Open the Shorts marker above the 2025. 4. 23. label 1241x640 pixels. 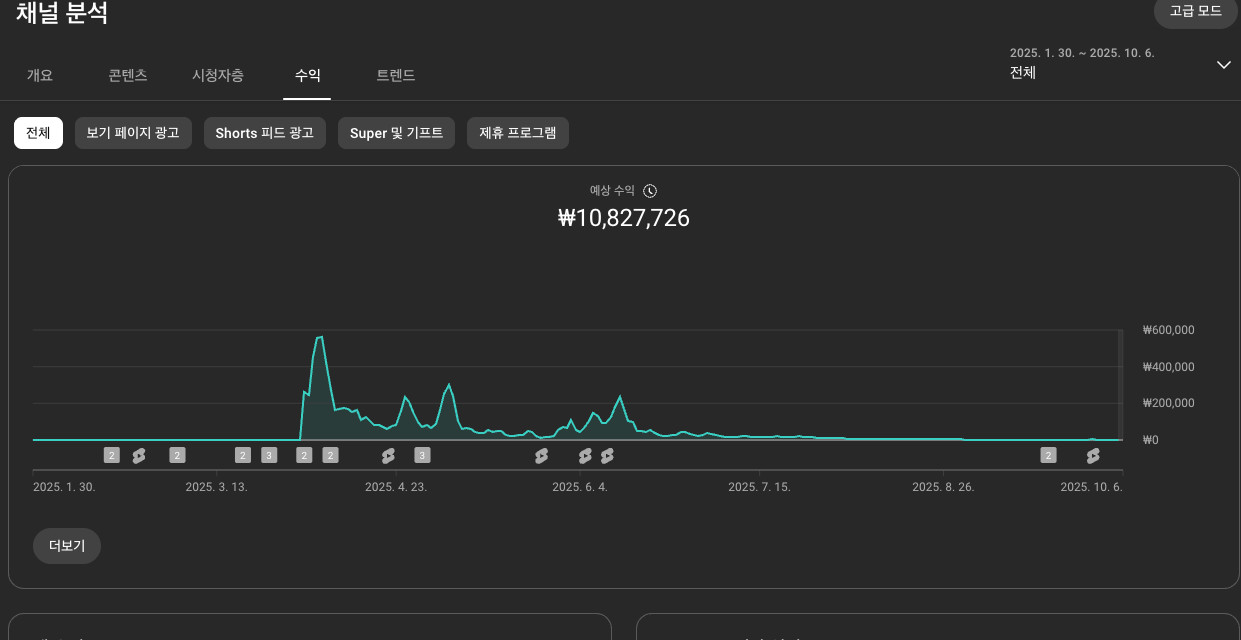point(388,456)
